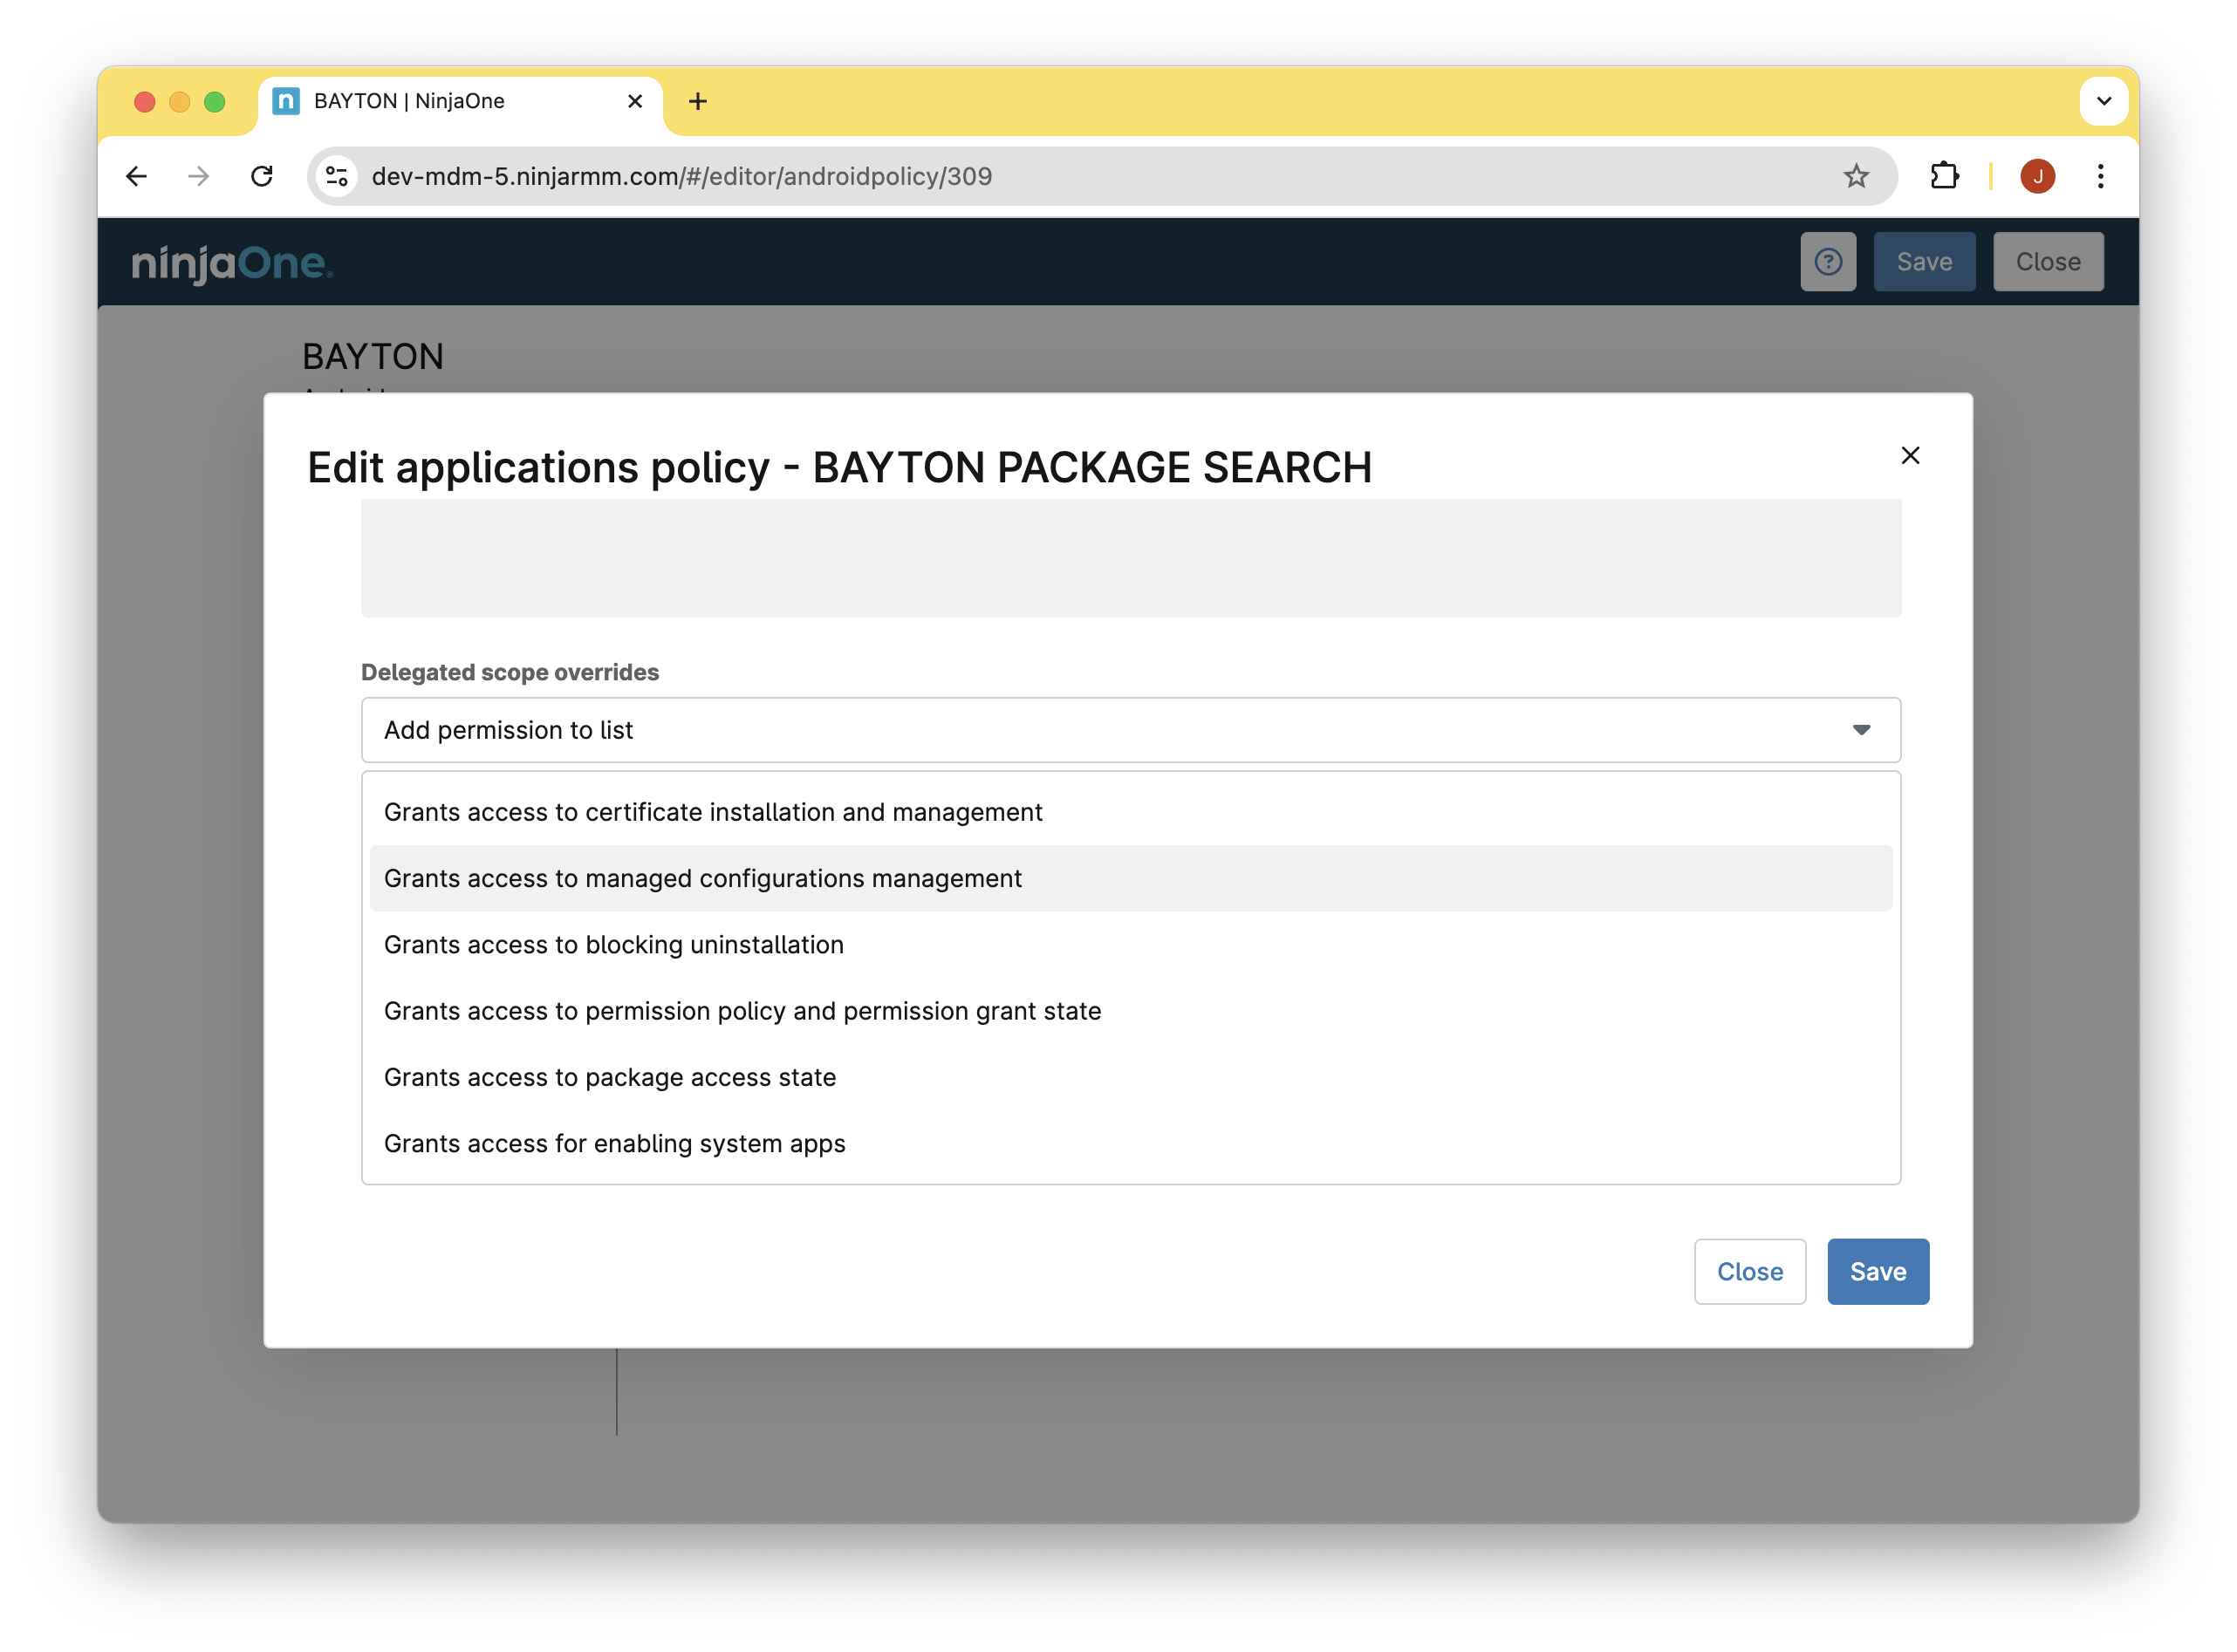Click Save in the top header bar

click(x=1924, y=262)
